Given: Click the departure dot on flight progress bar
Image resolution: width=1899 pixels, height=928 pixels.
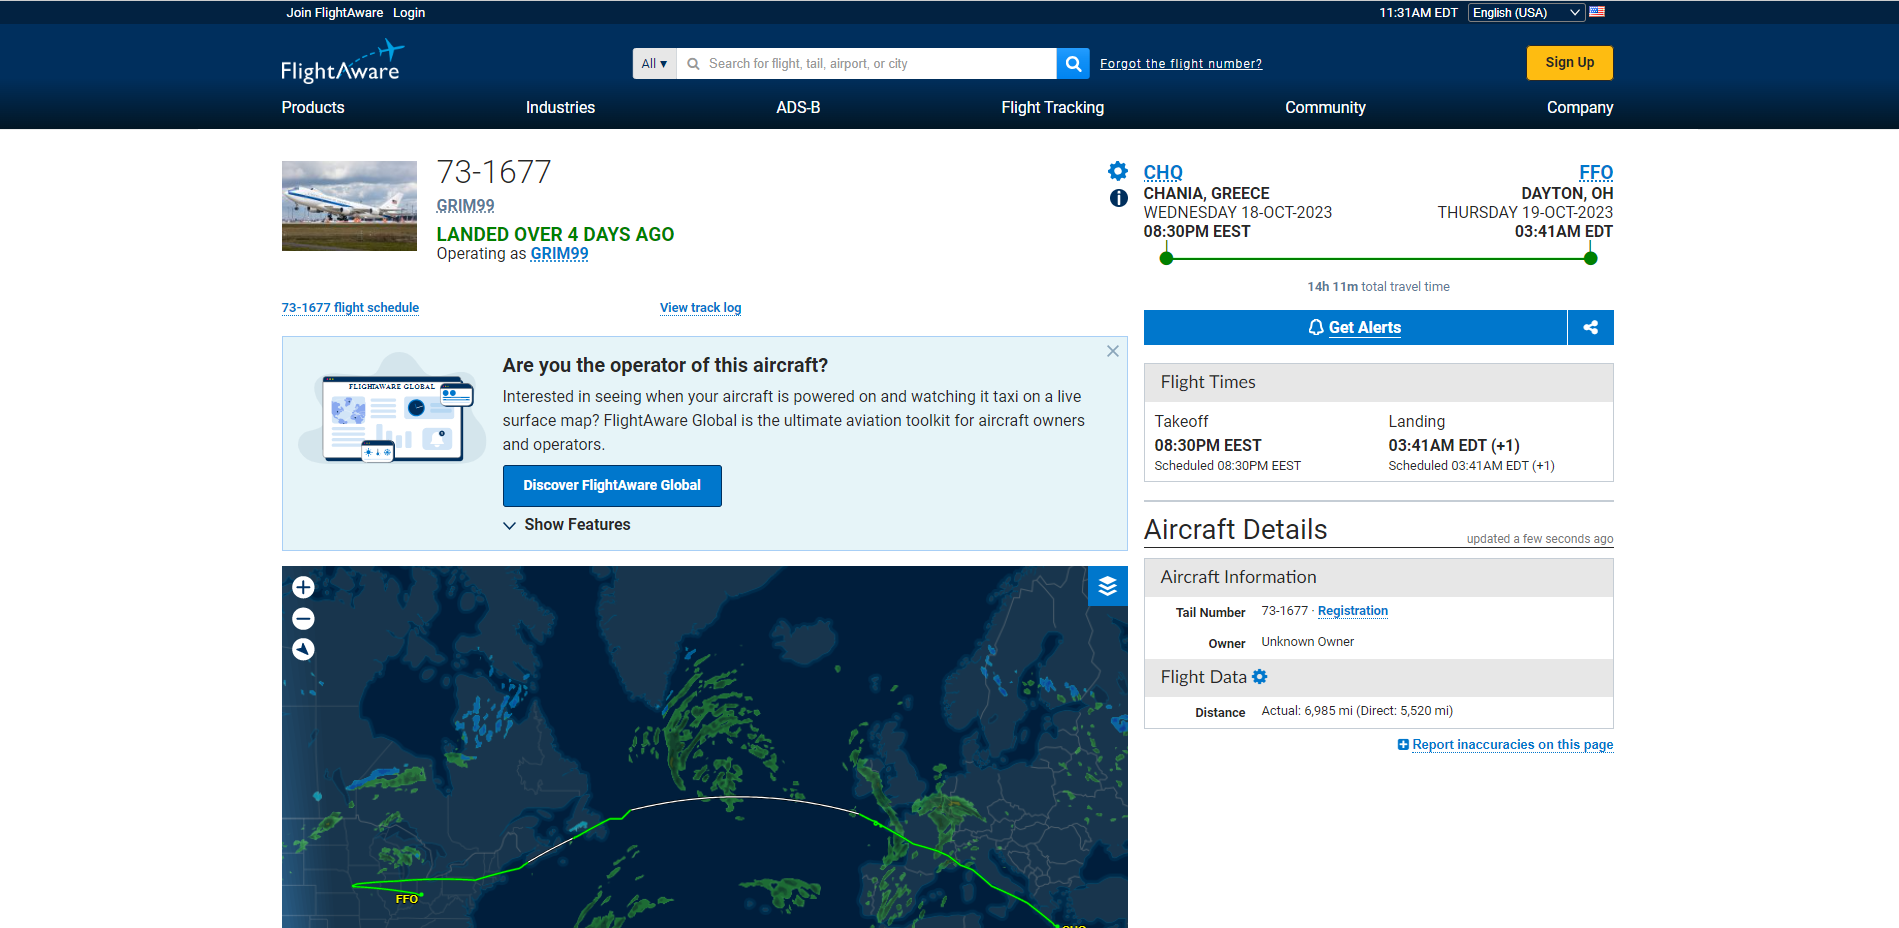Looking at the screenshot, I should pyautogui.click(x=1166, y=258).
